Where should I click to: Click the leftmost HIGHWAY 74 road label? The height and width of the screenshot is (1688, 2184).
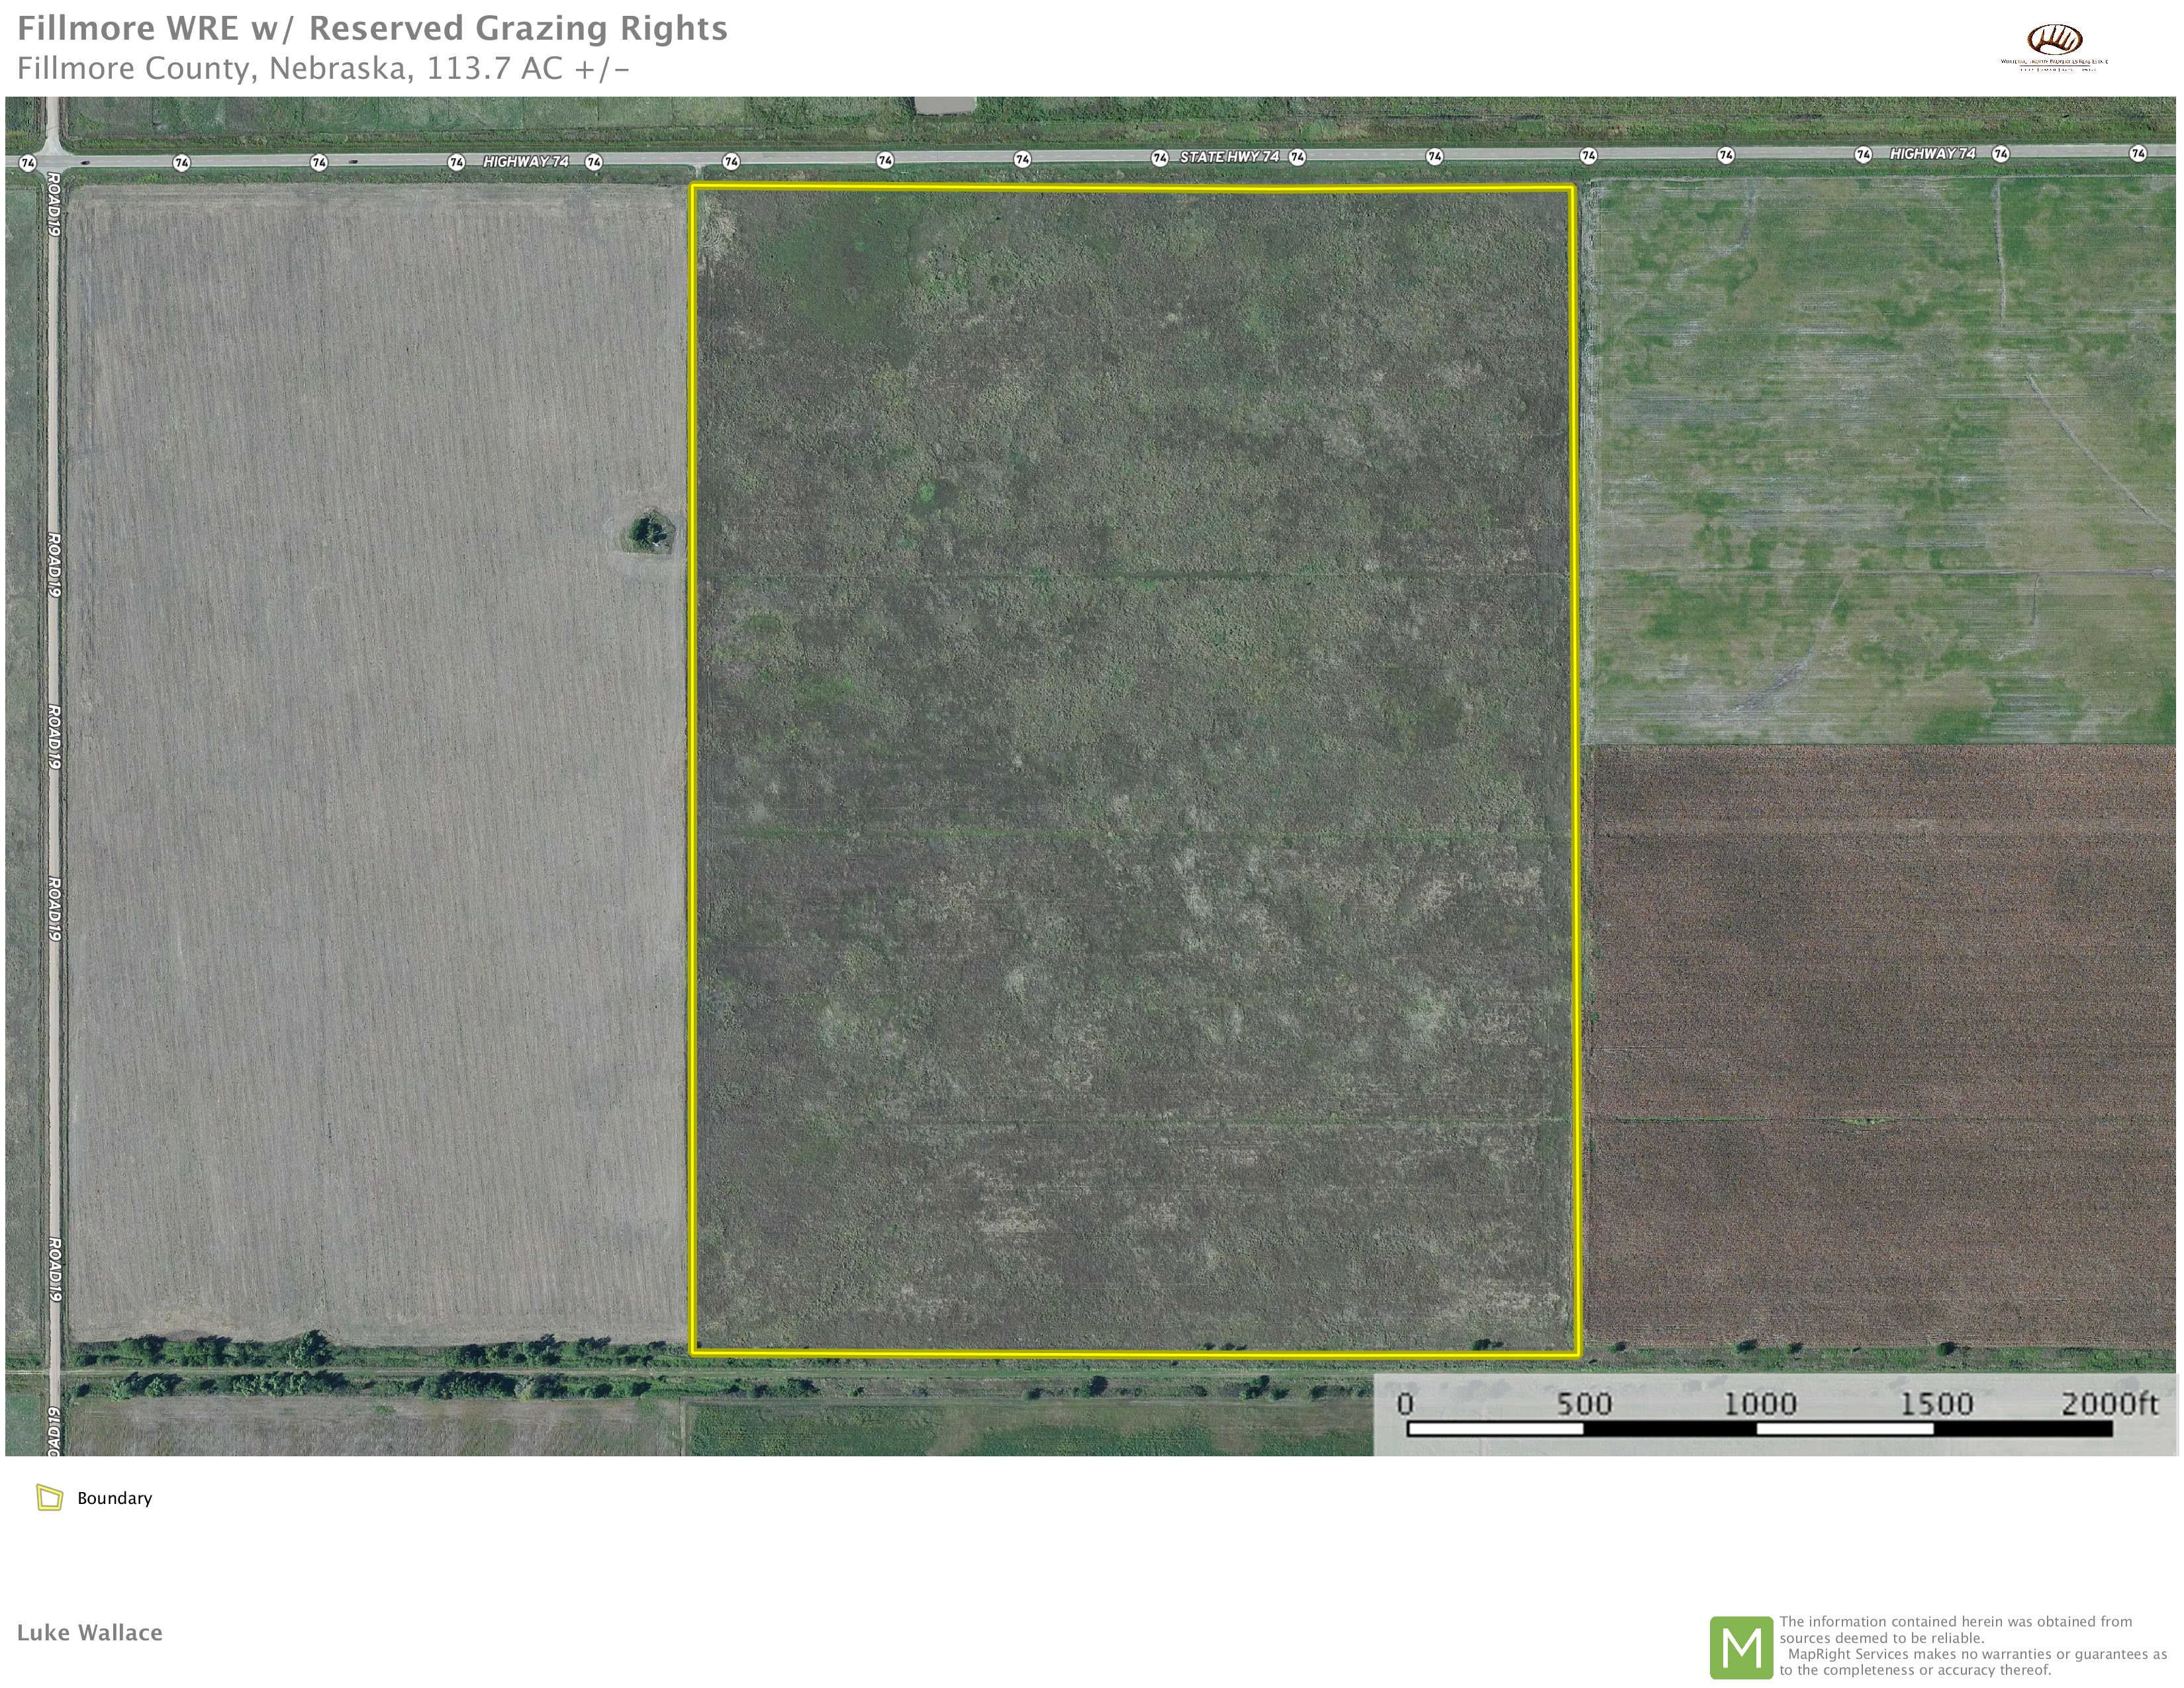pyautogui.click(x=525, y=161)
